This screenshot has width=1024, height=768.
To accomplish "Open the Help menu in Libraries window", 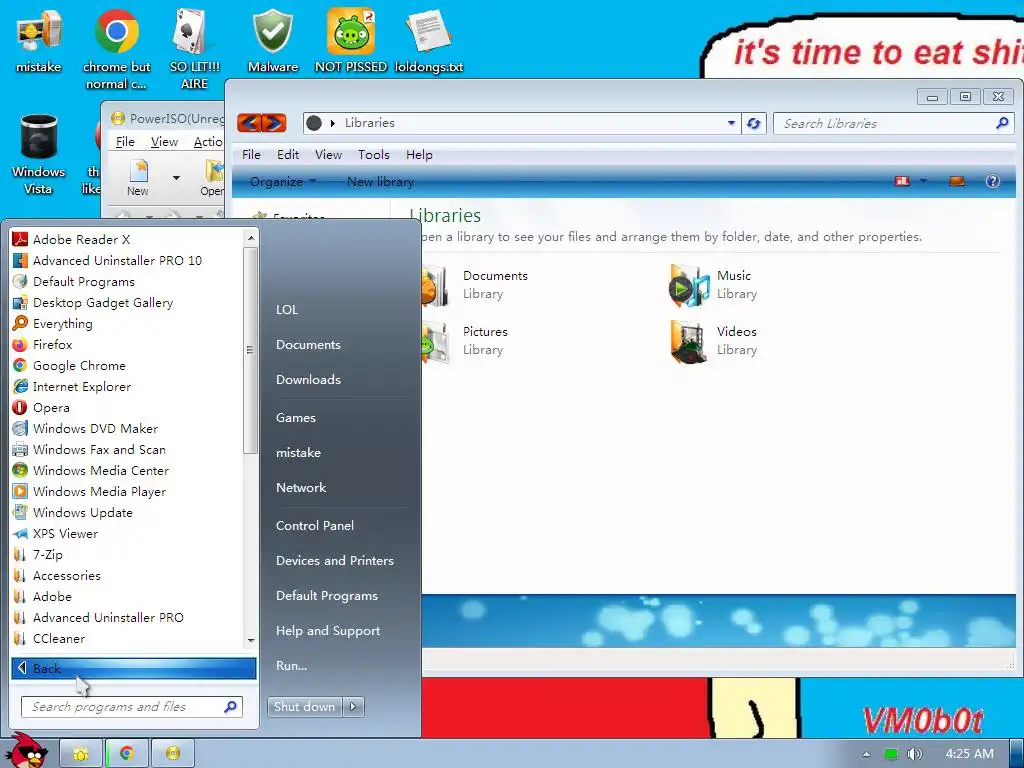I will [419, 155].
